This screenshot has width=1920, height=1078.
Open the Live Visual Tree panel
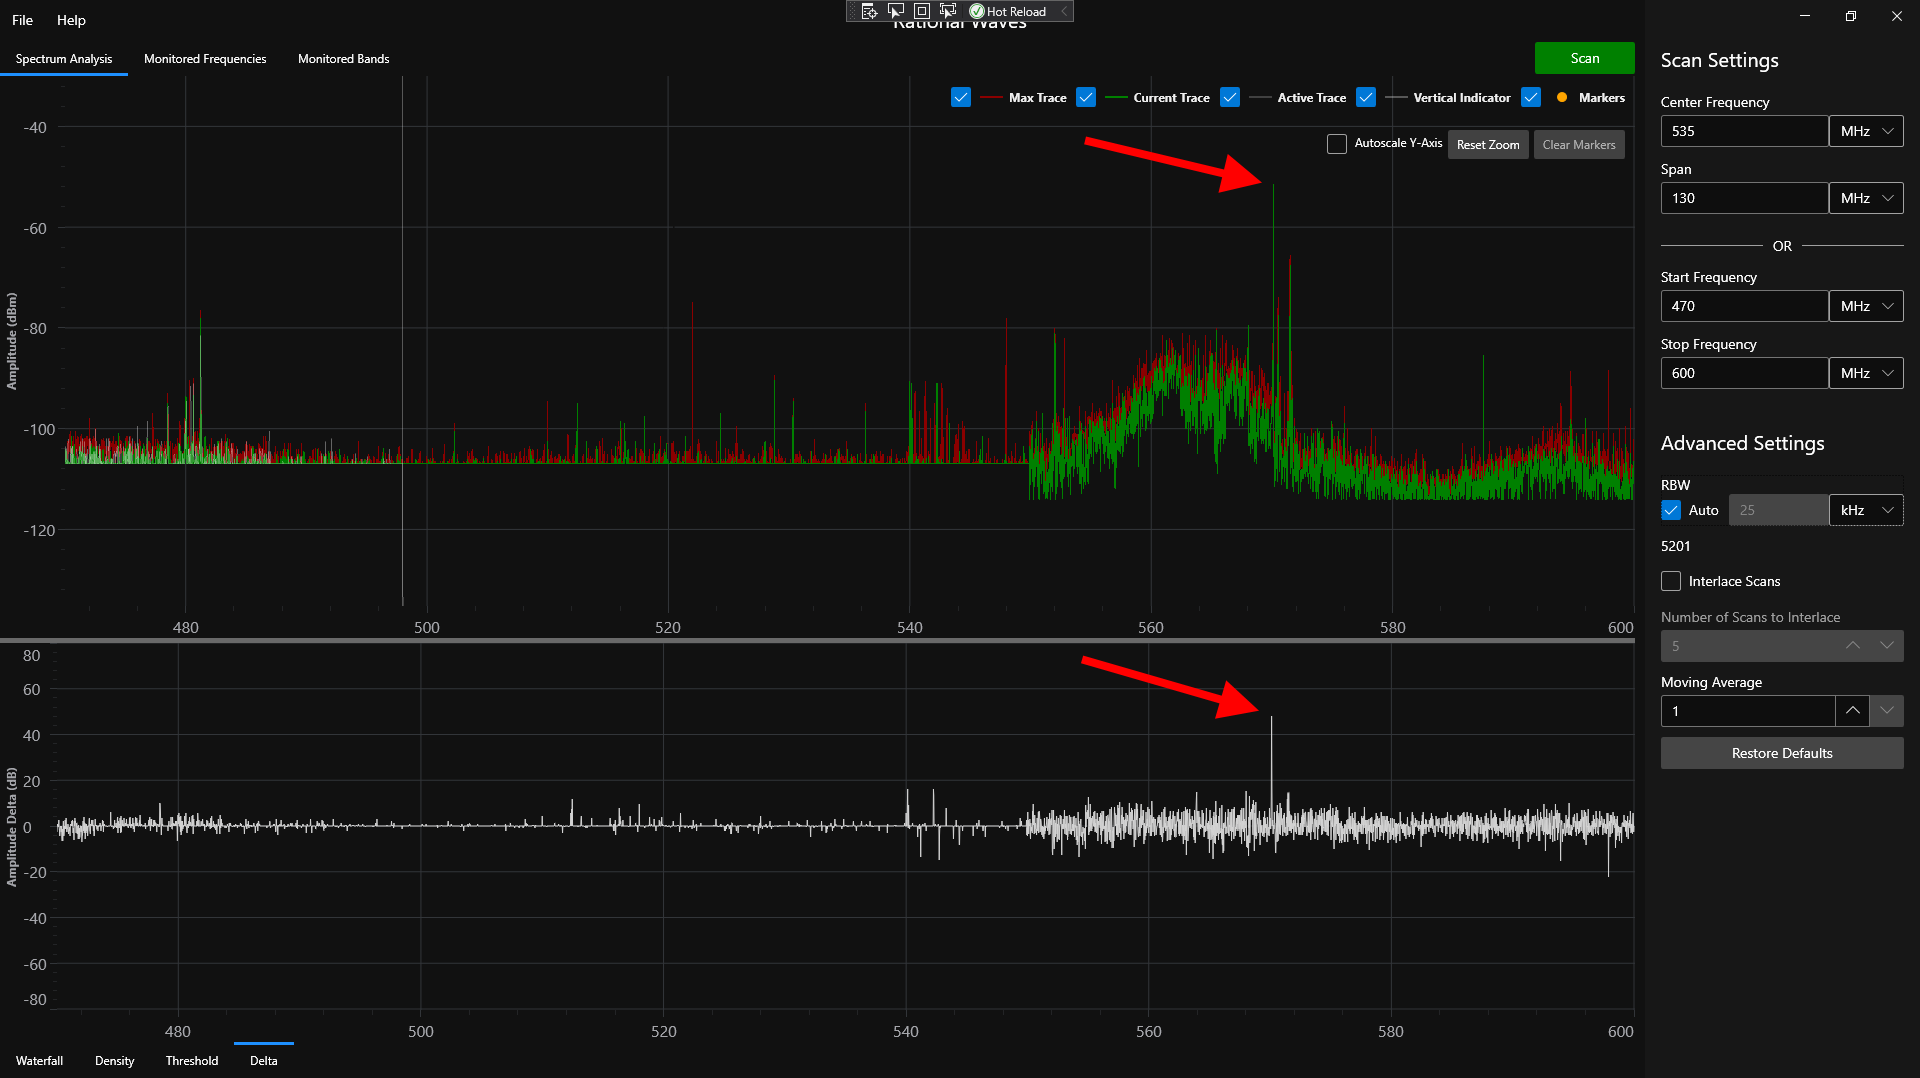point(869,11)
